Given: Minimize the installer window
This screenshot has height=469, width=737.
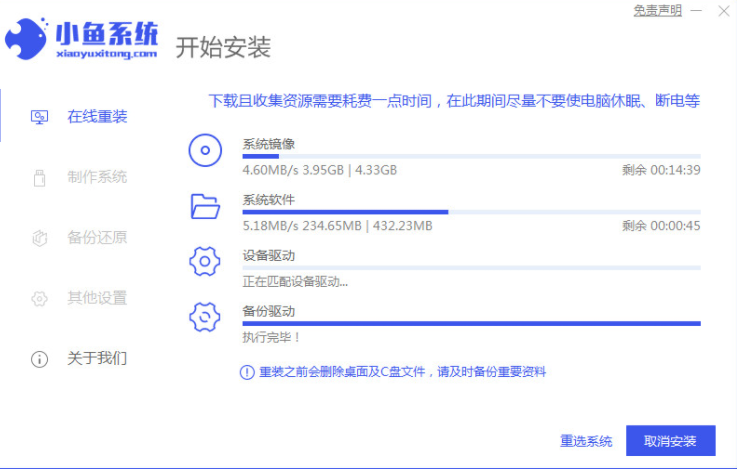Looking at the screenshot, I should tap(696, 10).
